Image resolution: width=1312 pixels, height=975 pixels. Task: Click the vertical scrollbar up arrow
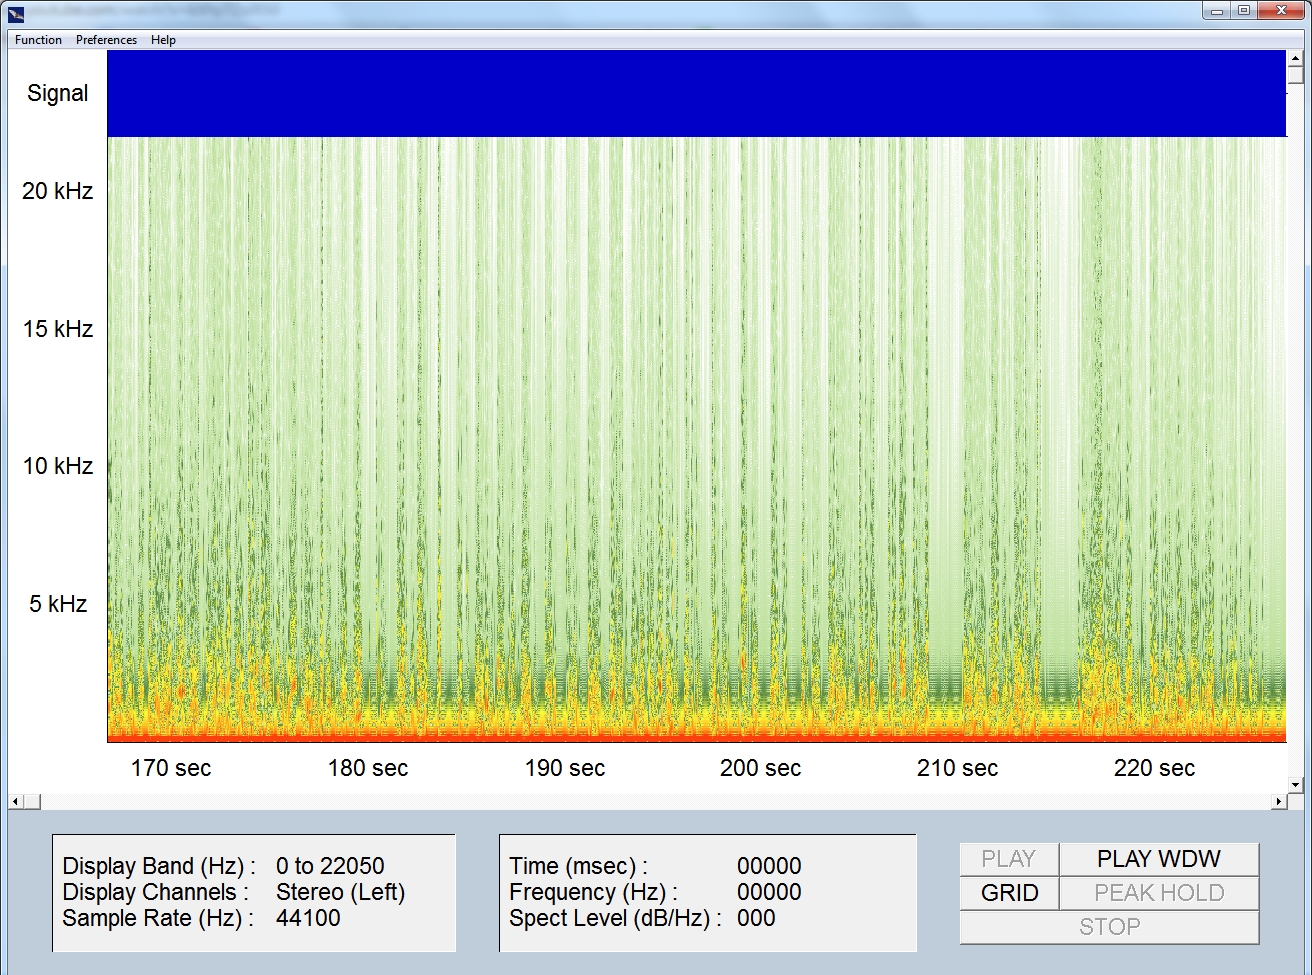coord(1296,58)
